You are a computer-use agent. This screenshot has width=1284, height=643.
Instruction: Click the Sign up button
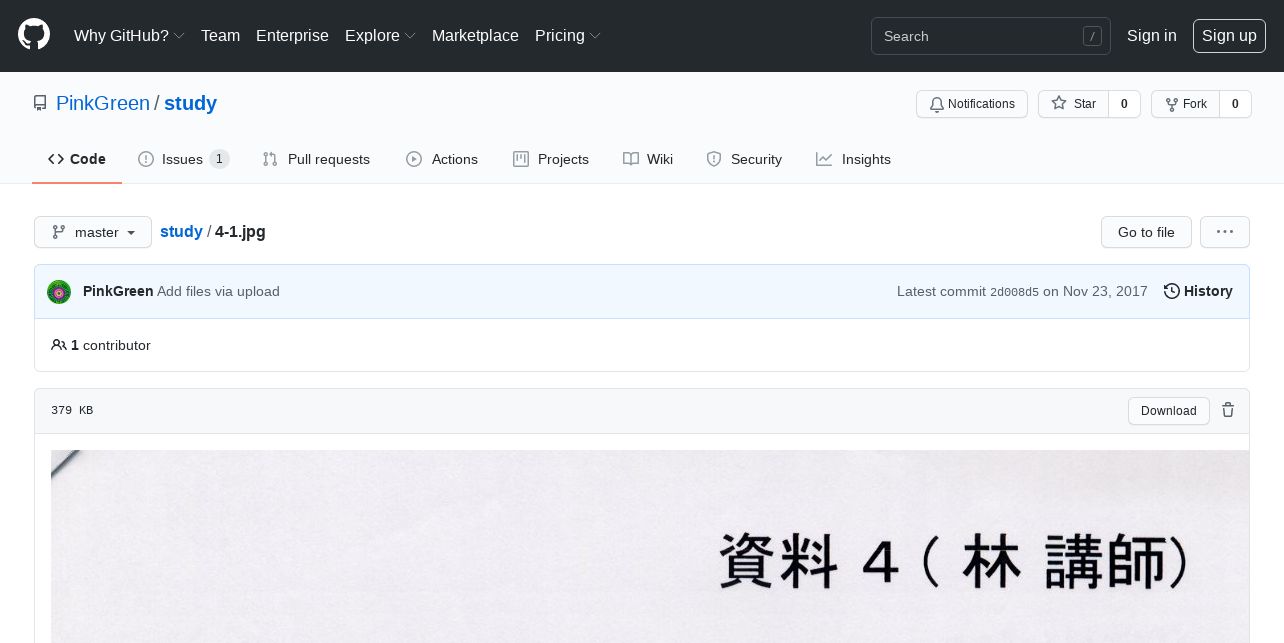pyautogui.click(x=1229, y=36)
